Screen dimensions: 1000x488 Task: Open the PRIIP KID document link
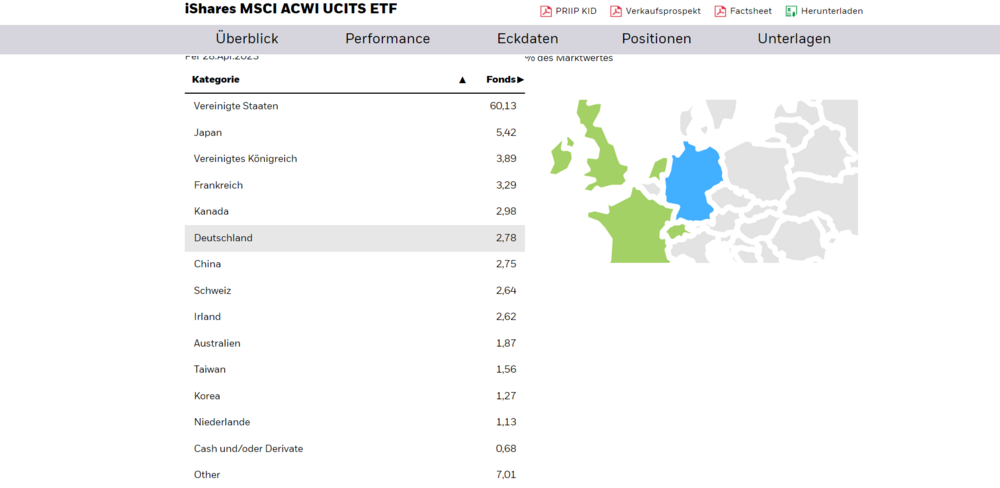pyautogui.click(x=576, y=11)
